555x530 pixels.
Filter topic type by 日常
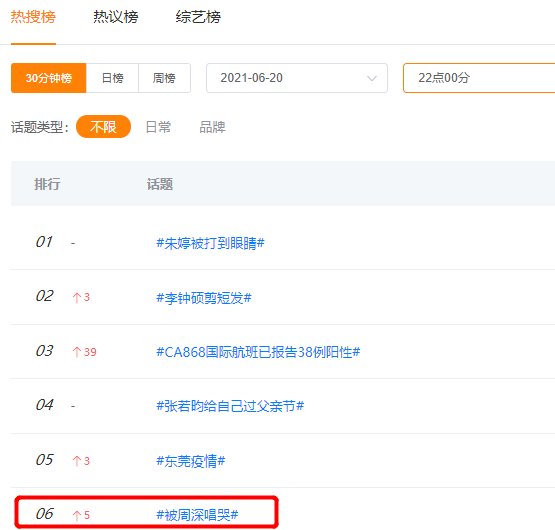pos(158,127)
